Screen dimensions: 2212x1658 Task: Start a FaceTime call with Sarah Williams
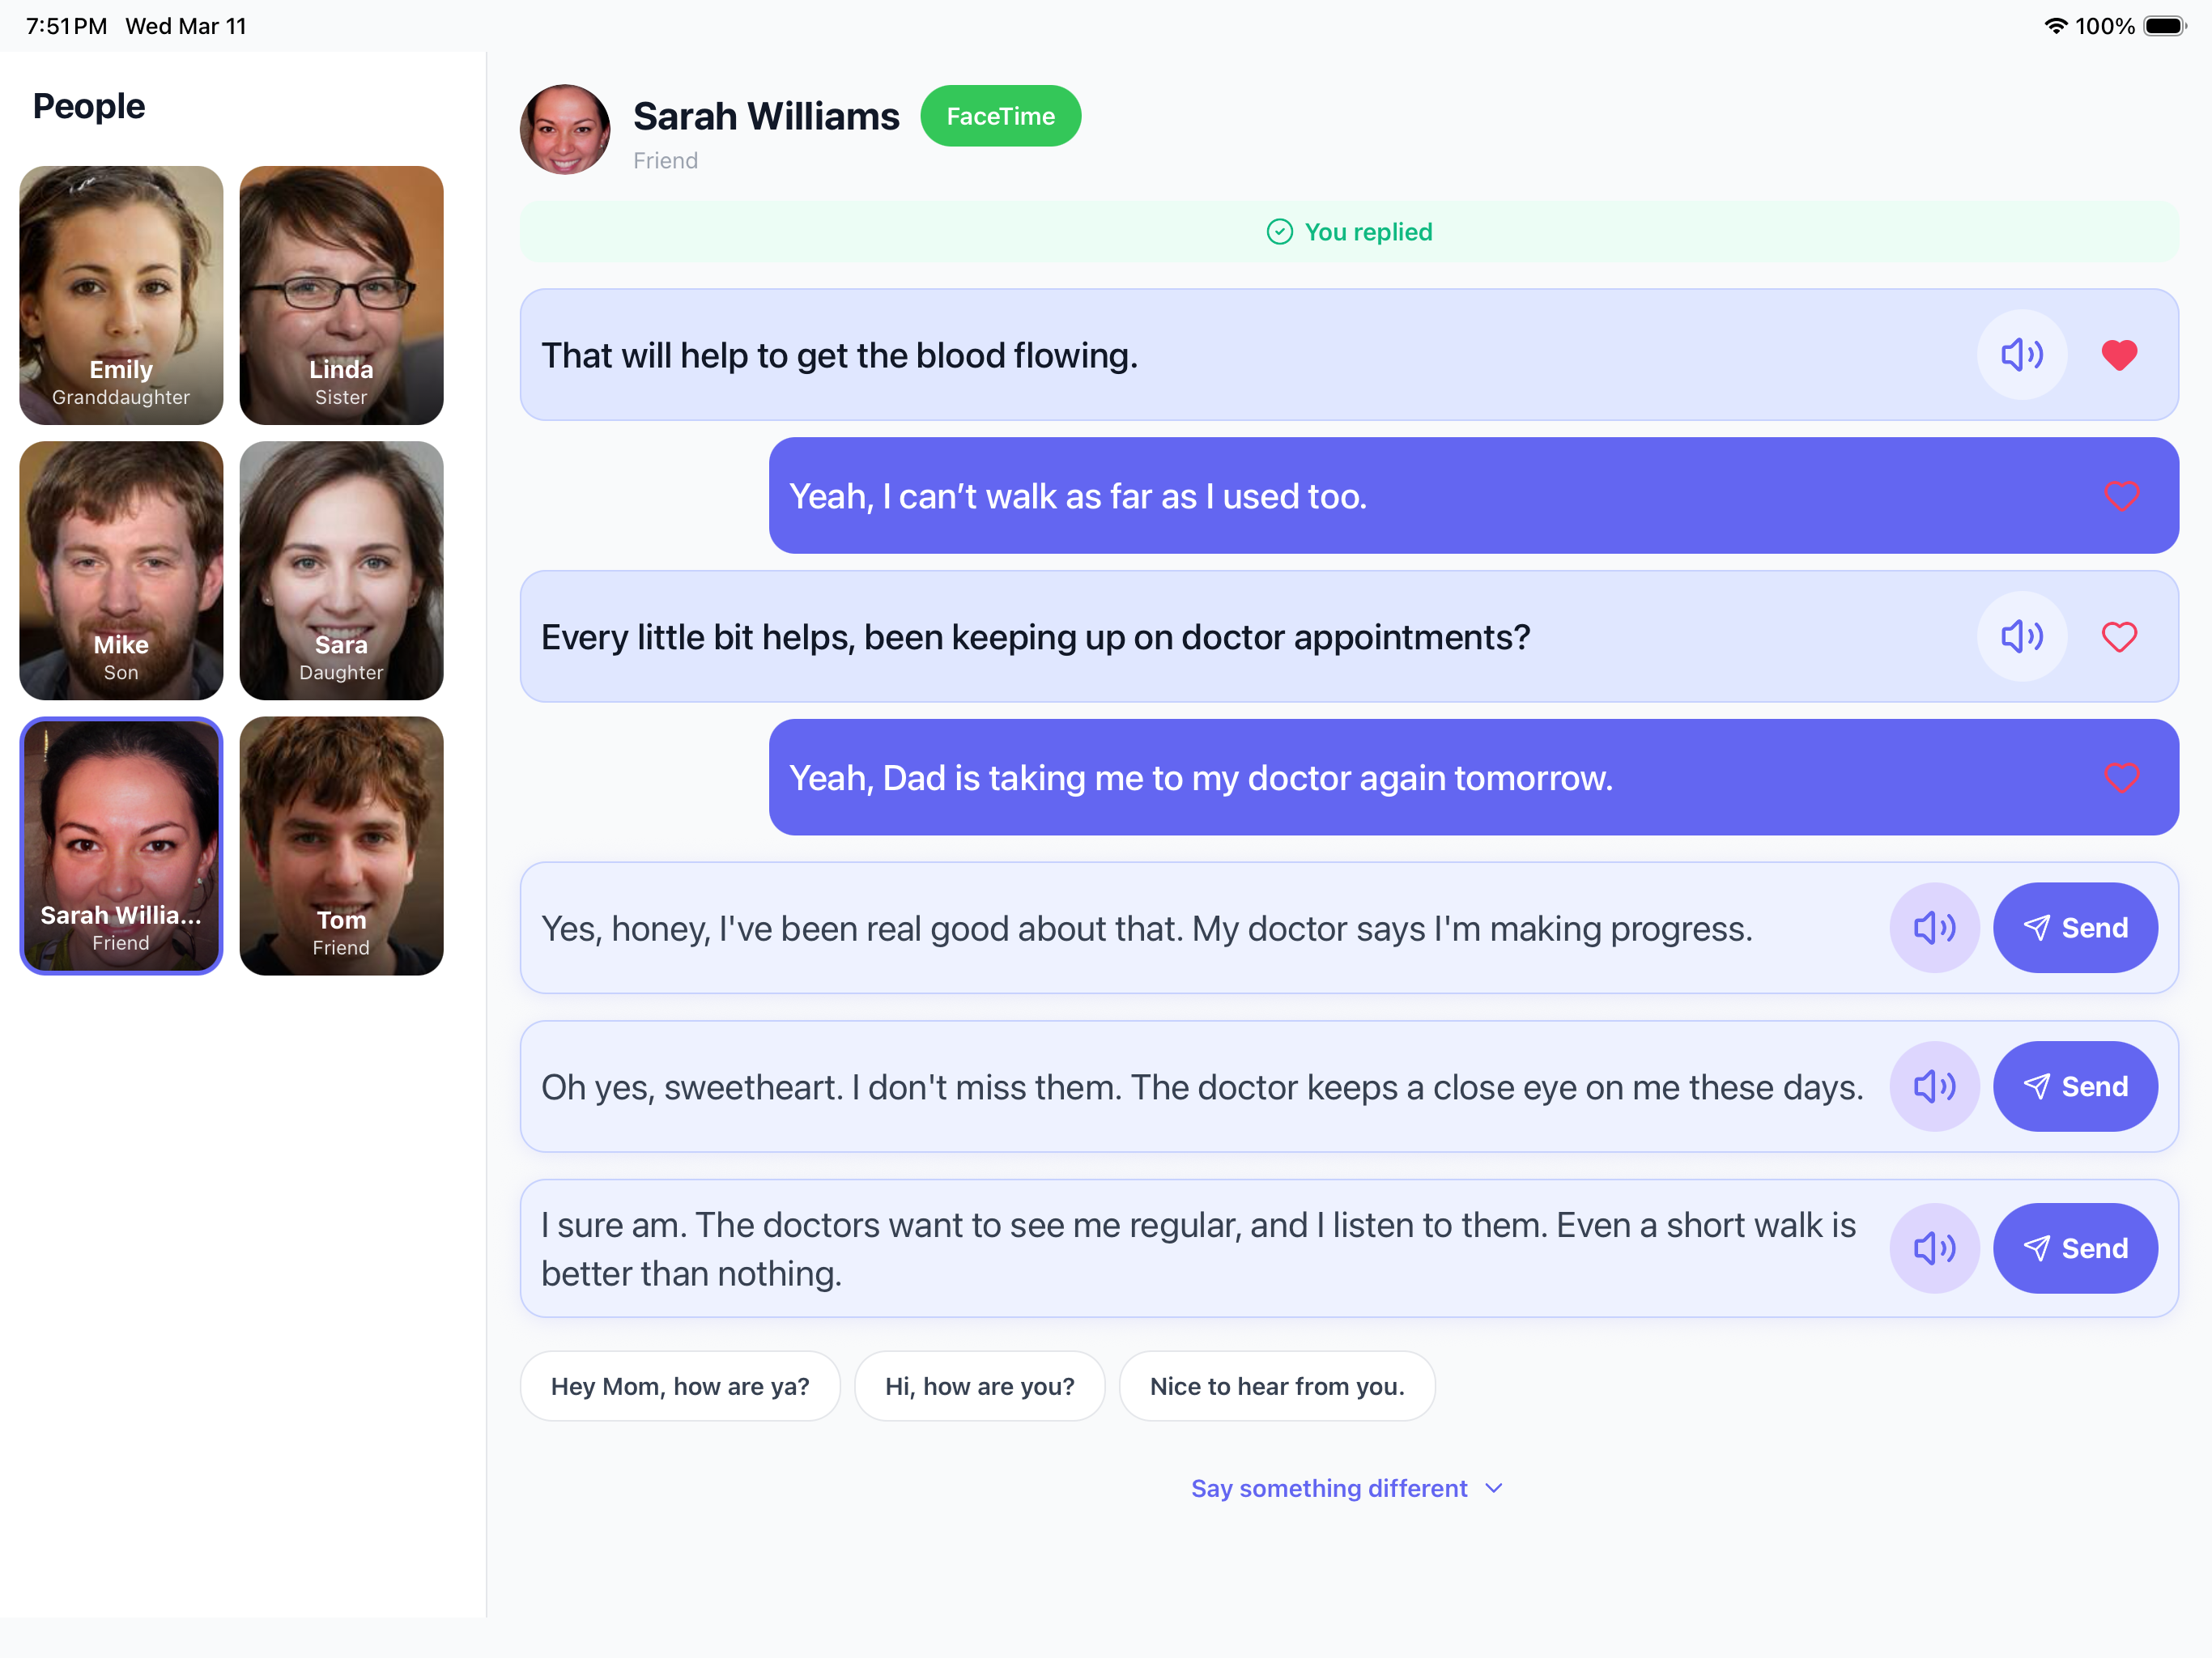coord(1000,116)
